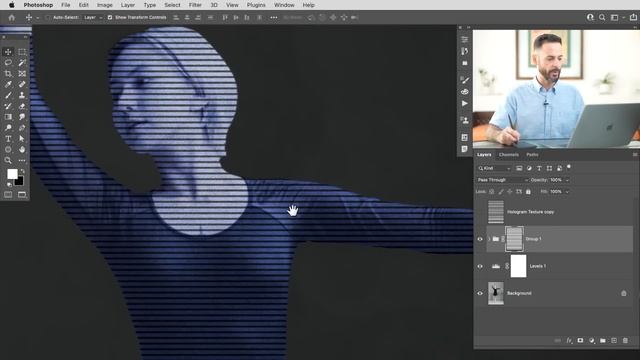Select the Ellipse shape tool
The height and width of the screenshot is (360, 640).
click(8, 149)
